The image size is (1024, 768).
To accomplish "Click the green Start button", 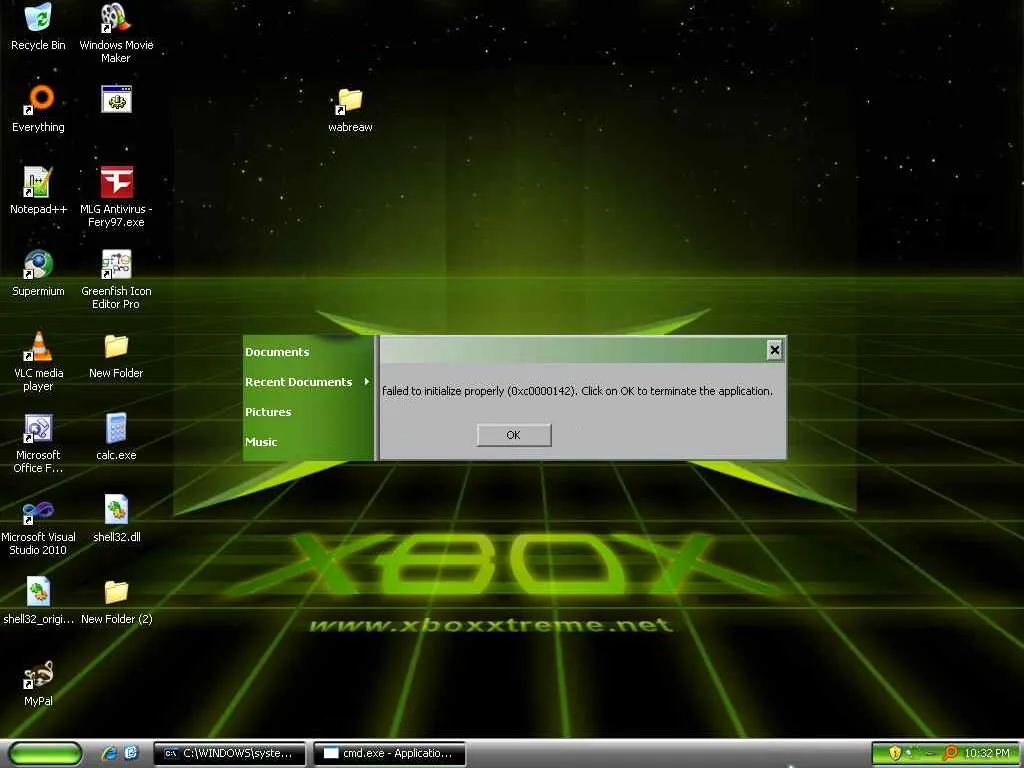I will point(46,753).
